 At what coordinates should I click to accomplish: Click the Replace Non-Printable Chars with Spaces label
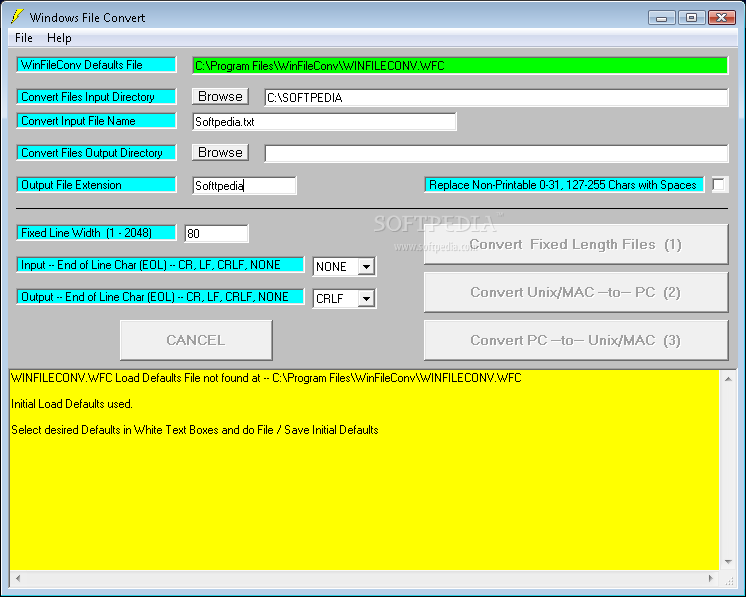564,185
